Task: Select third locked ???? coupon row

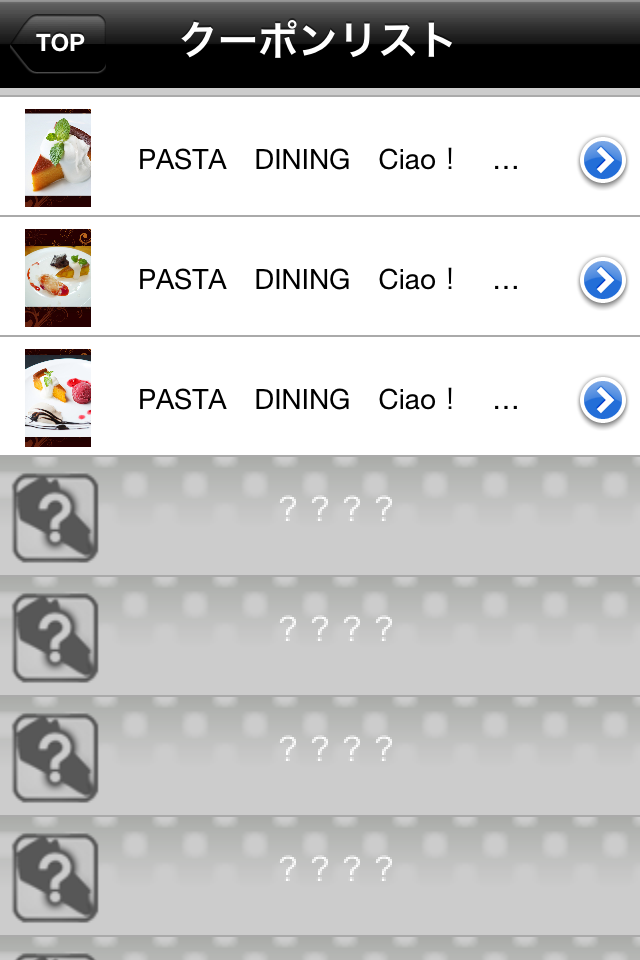Action: click(320, 756)
